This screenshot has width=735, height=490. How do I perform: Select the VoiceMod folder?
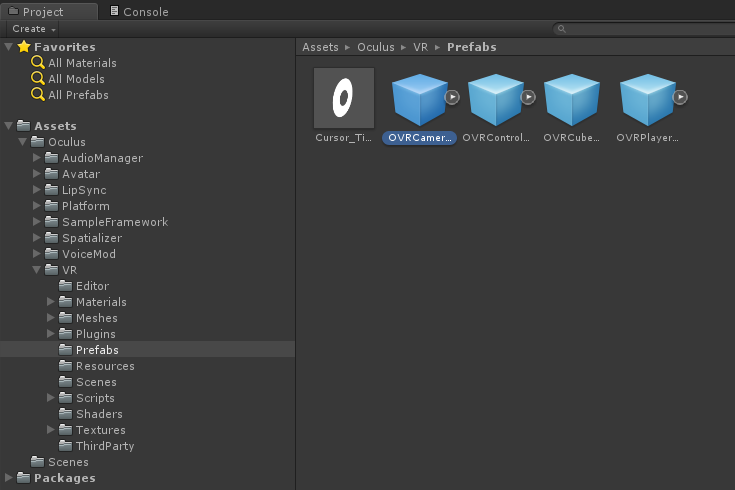[89, 254]
